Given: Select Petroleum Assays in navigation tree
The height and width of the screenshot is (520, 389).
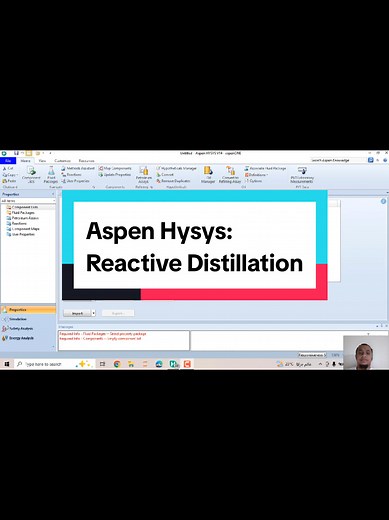Looking at the screenshot, I should coord(25,218).
